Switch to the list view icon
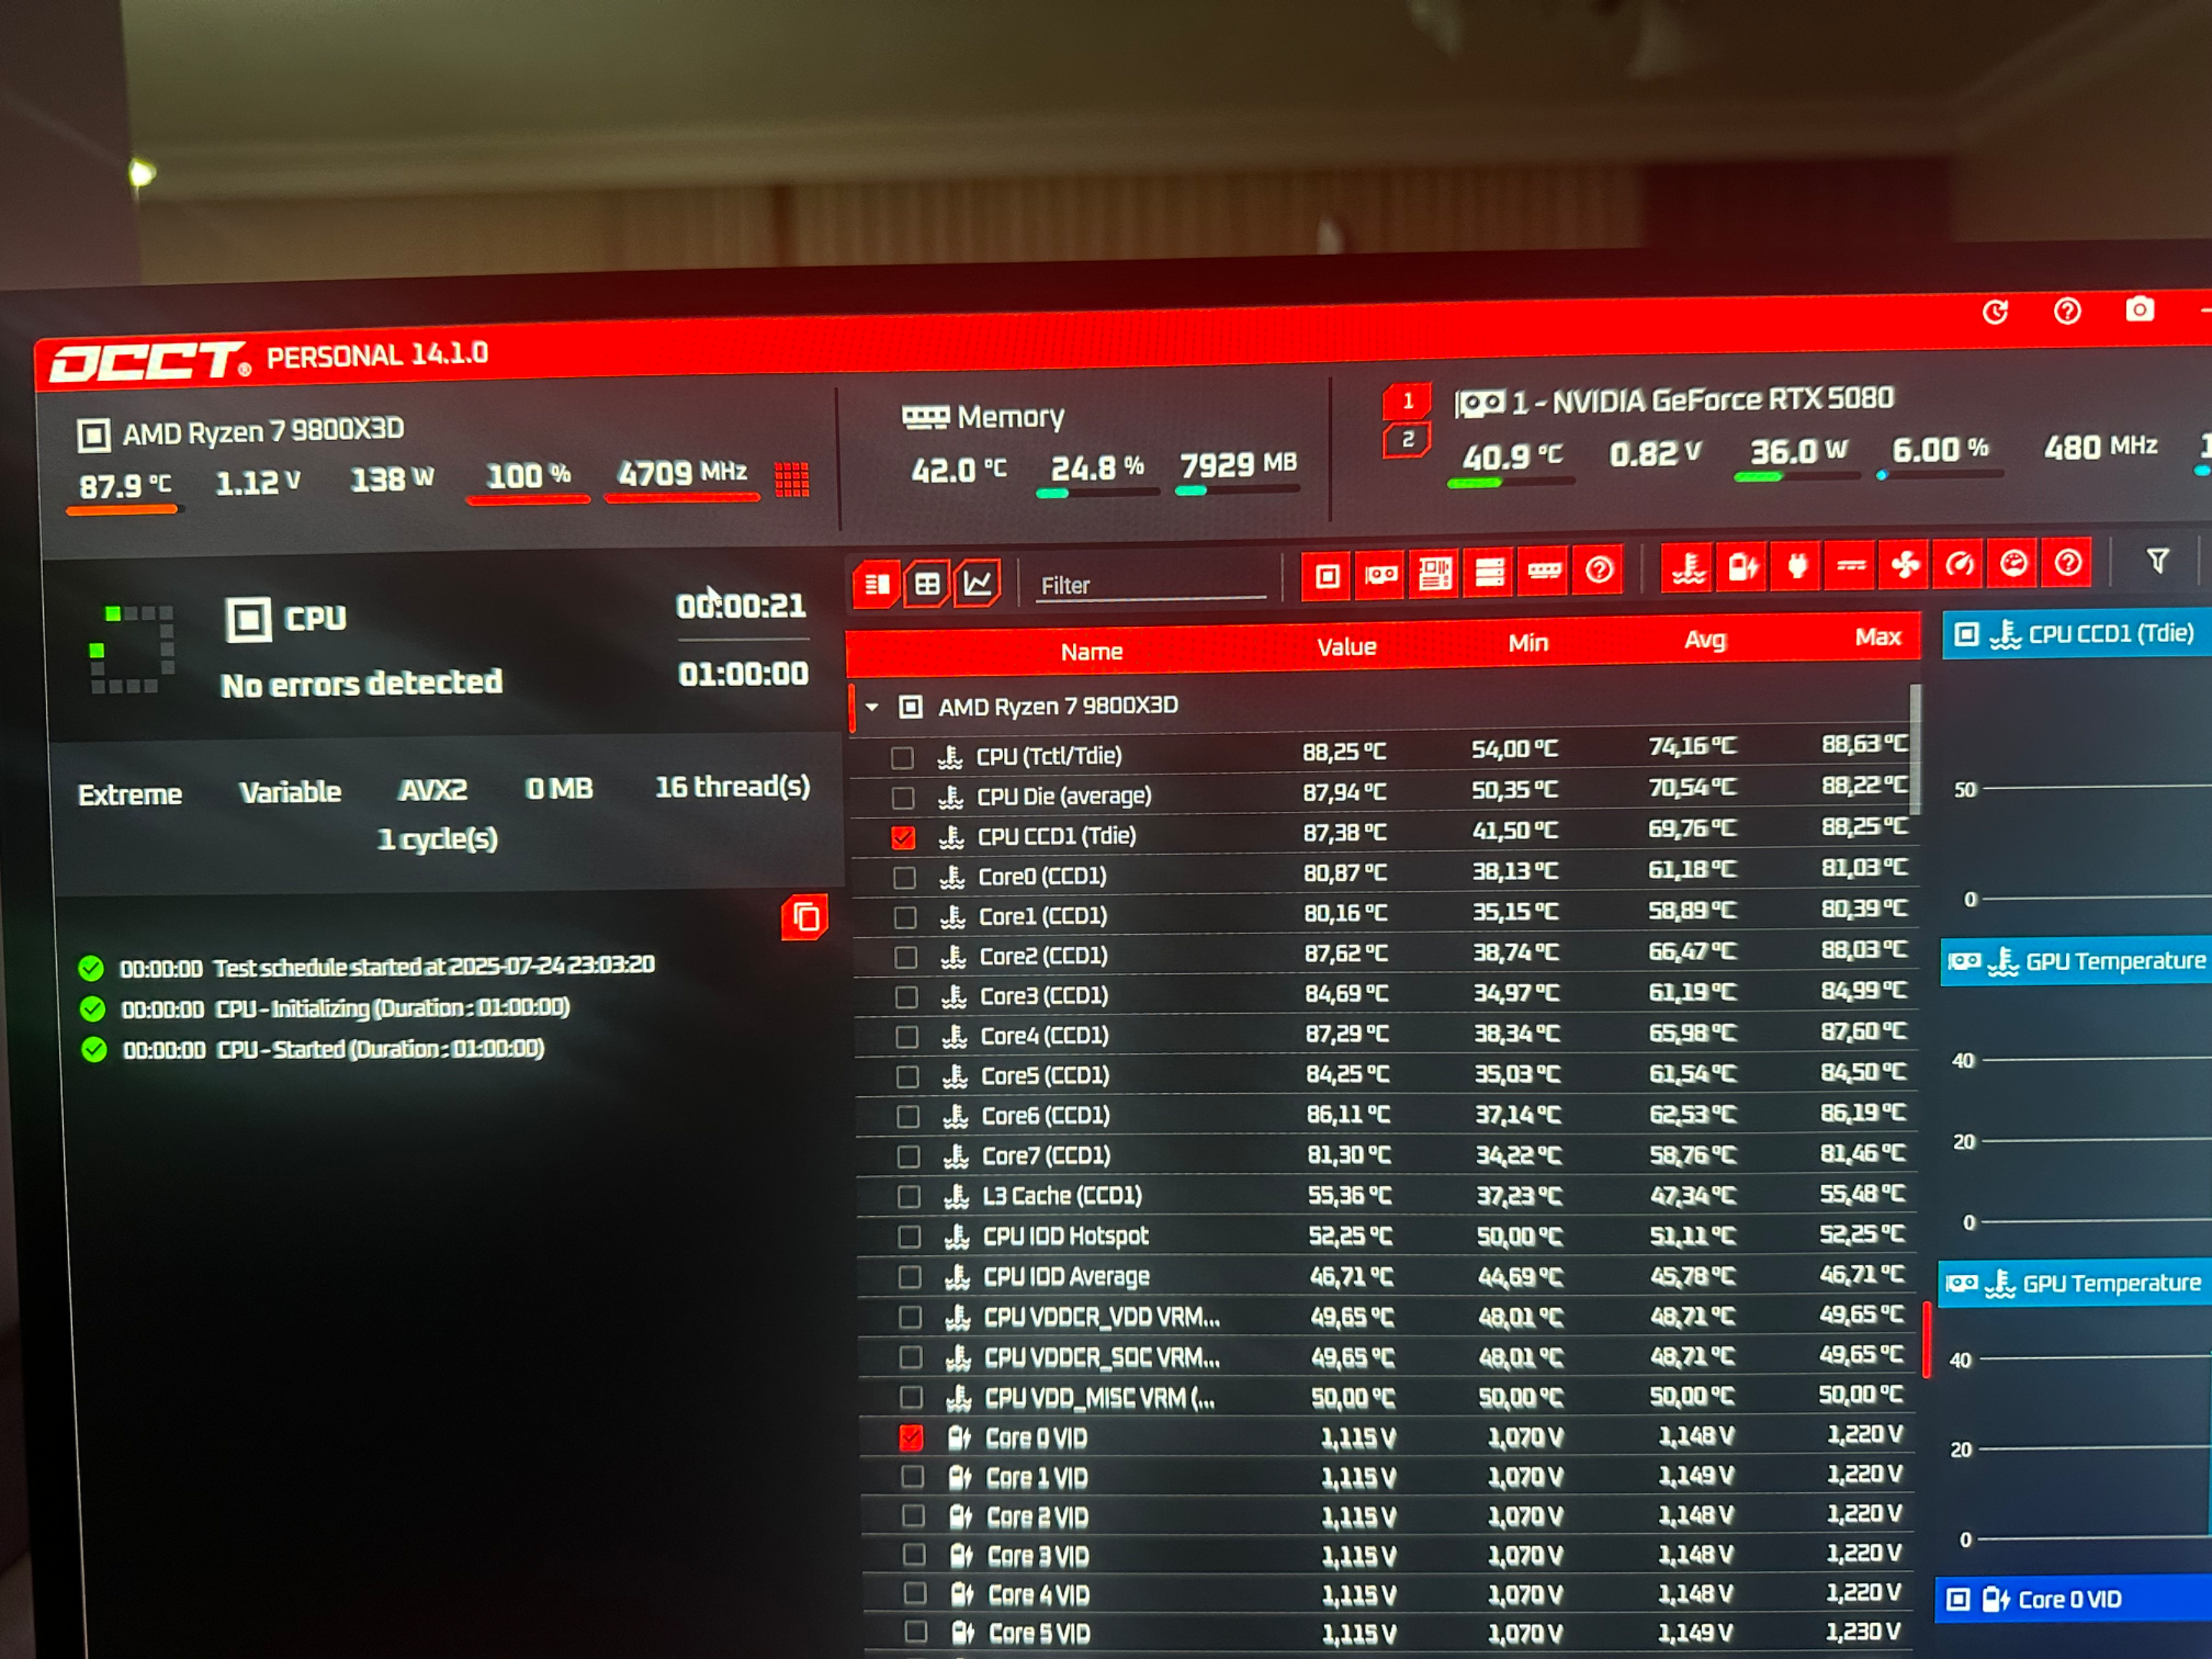Screen dimensions: 2212x1659 (877, 584)
